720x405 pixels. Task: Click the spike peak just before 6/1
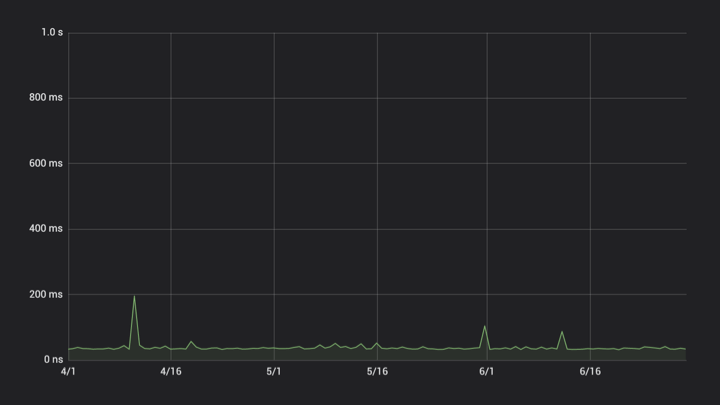click(x=485, y=326)
